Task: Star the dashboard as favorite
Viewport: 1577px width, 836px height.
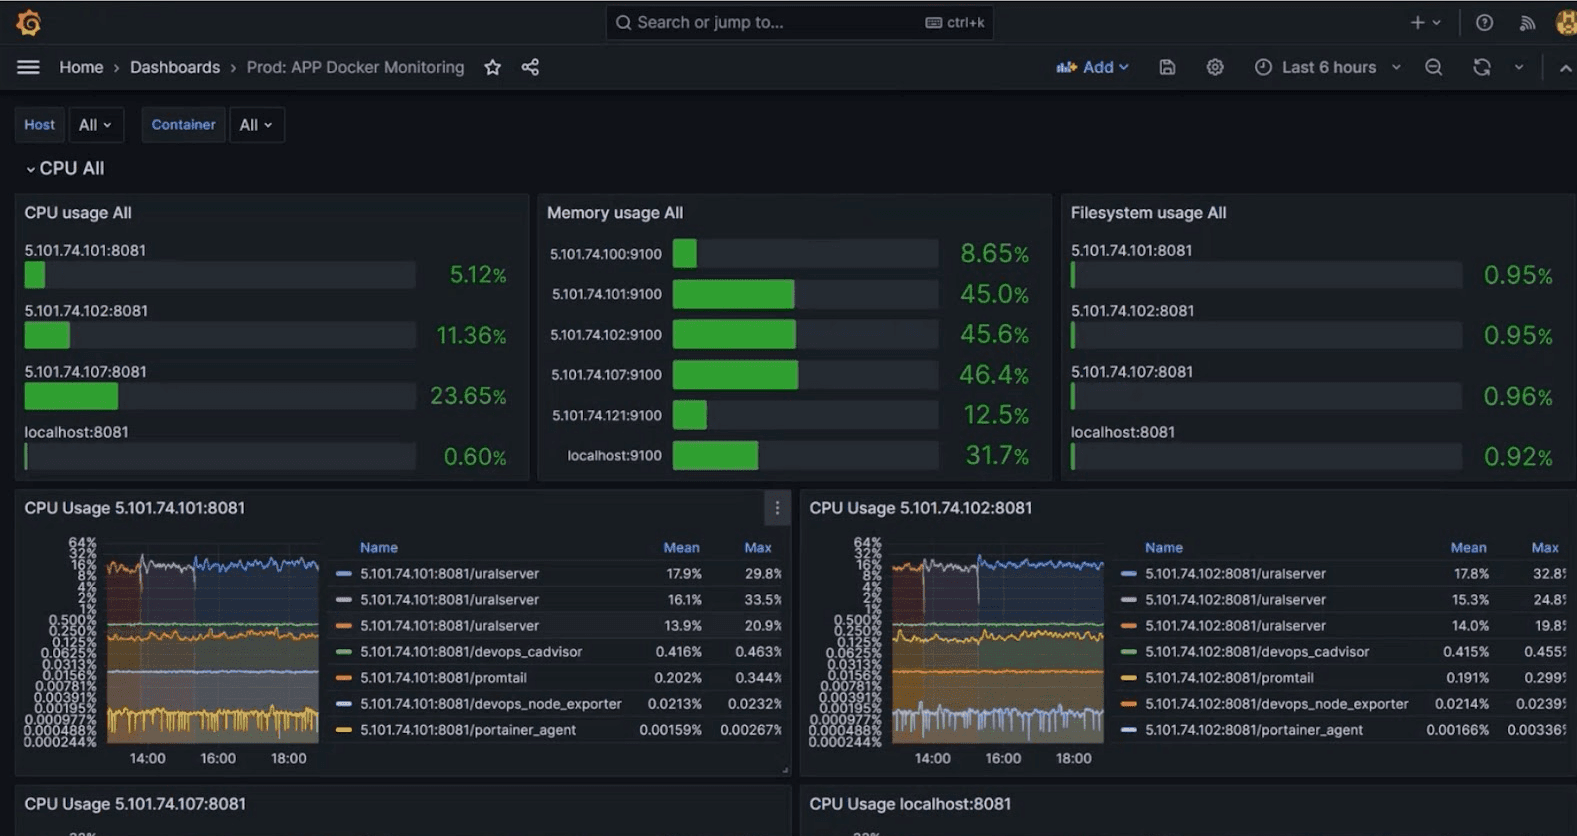Action: pos(492,67)
